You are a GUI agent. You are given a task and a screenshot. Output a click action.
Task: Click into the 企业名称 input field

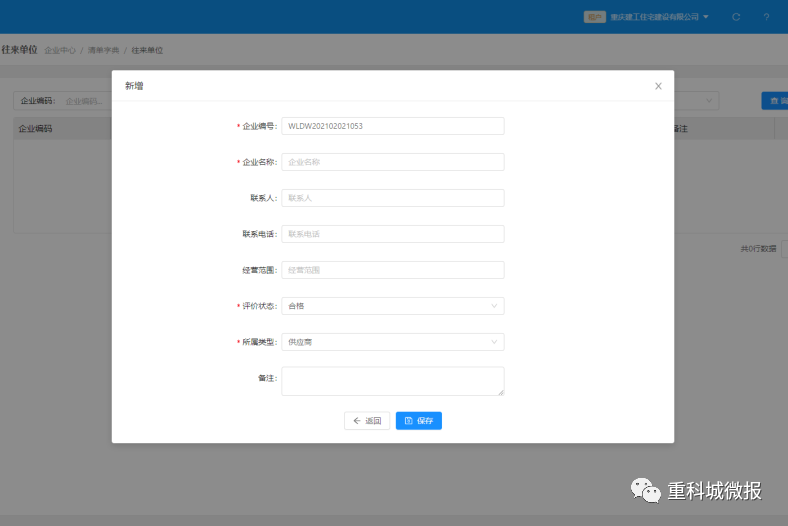pos(392,162)
